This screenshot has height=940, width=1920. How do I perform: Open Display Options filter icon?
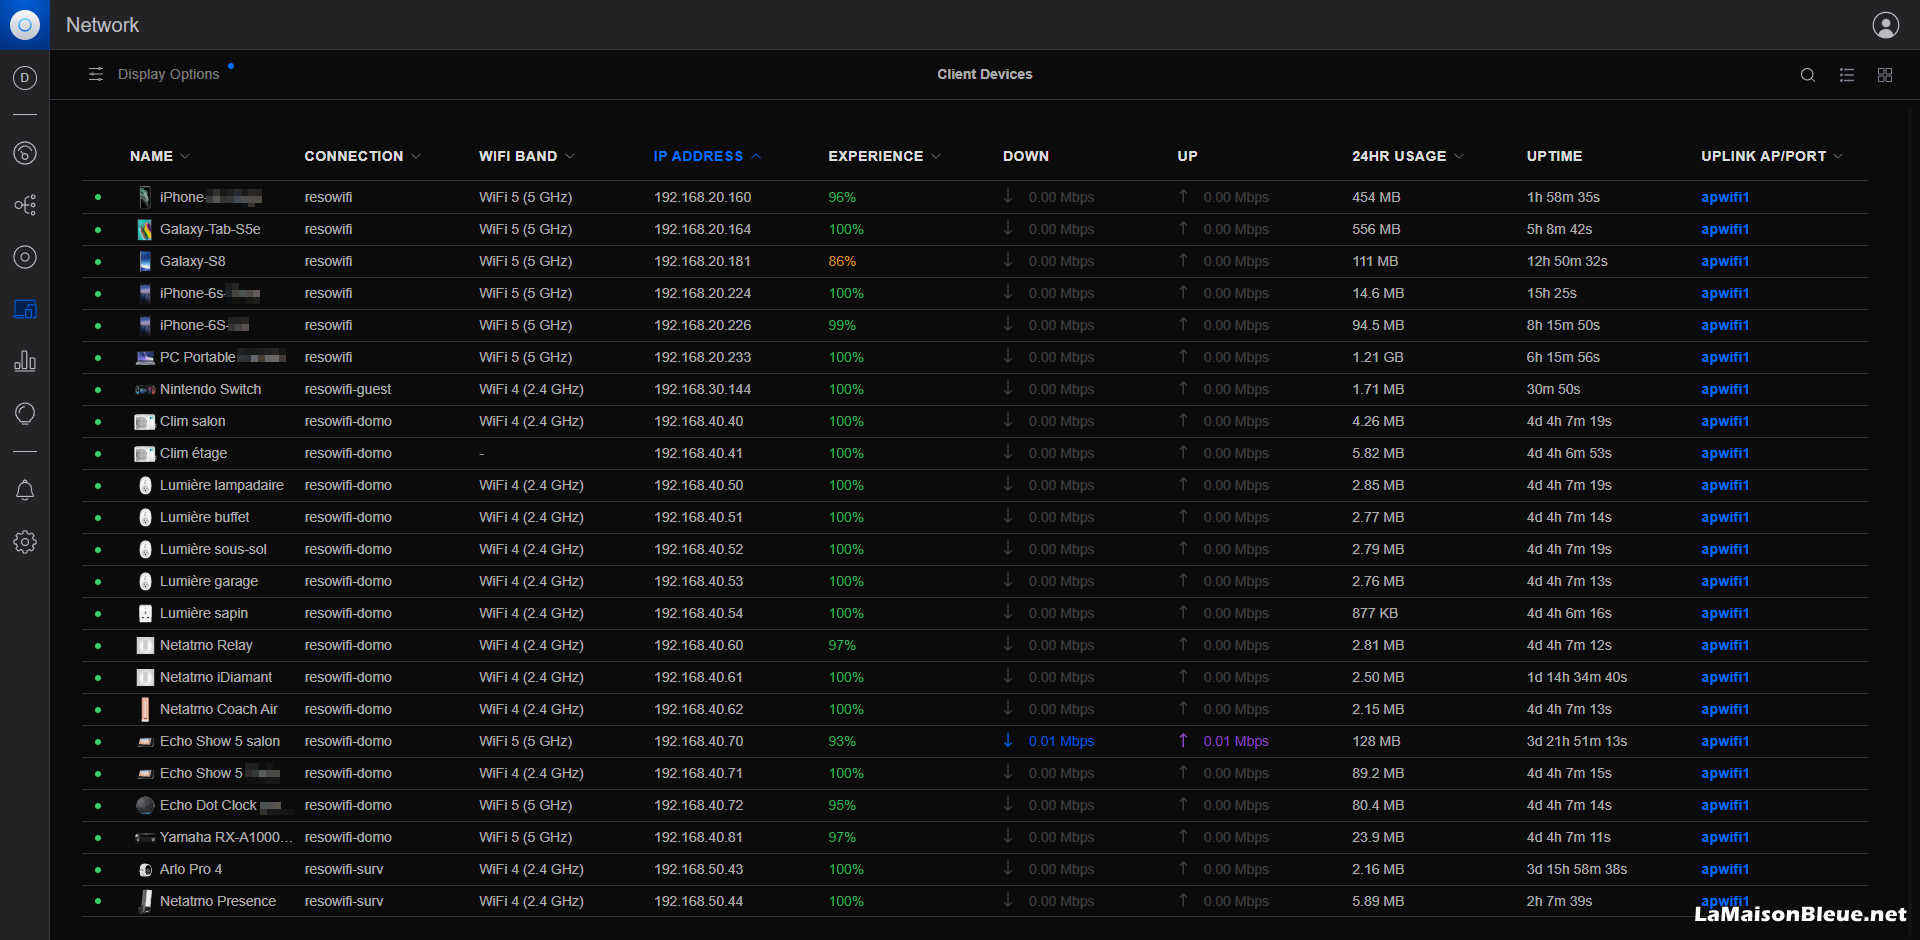pos(96,74)
